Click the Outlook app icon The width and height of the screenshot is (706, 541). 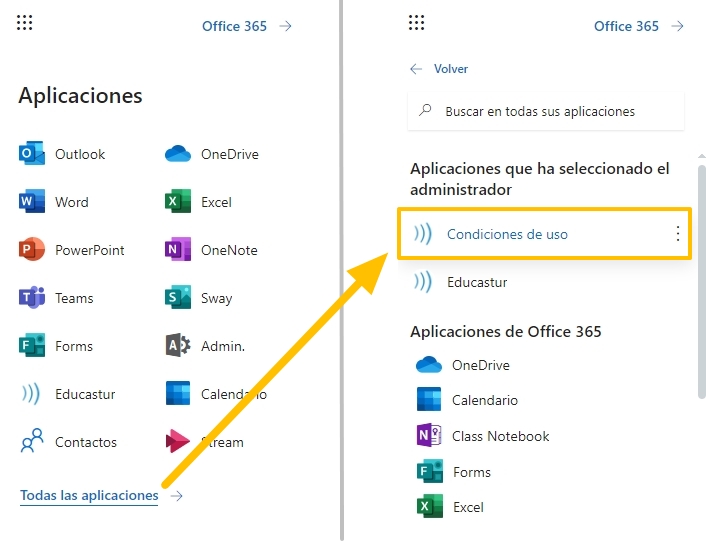32,153
